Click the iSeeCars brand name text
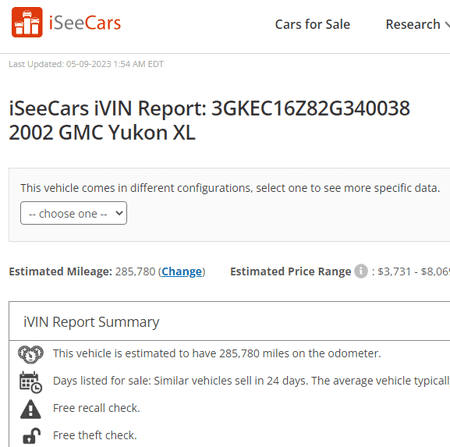 tap(85, 23)
